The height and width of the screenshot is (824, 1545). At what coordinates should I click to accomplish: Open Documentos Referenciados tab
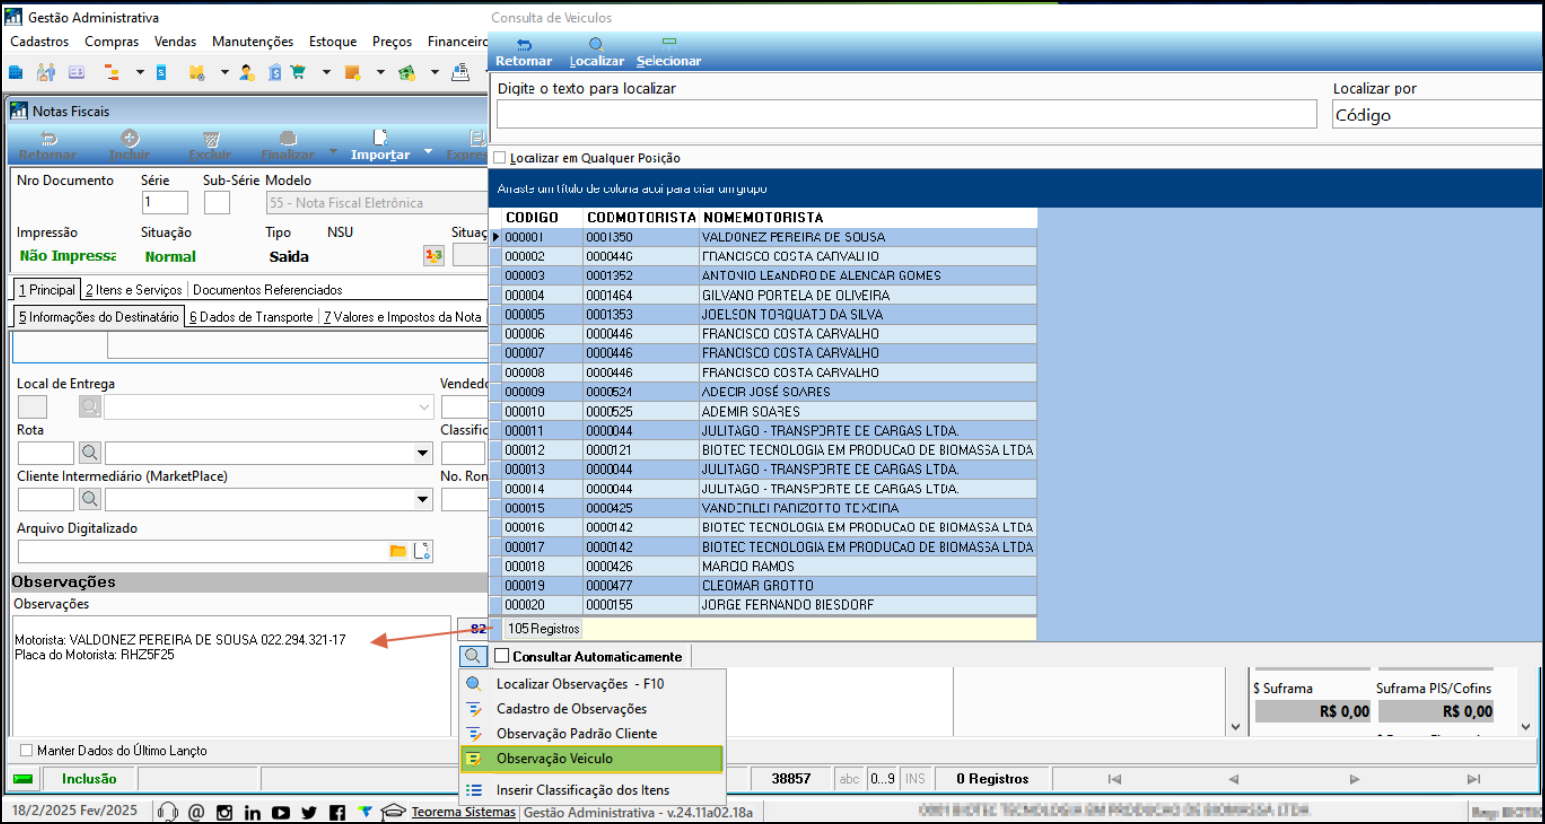click(x=267, y=290)
